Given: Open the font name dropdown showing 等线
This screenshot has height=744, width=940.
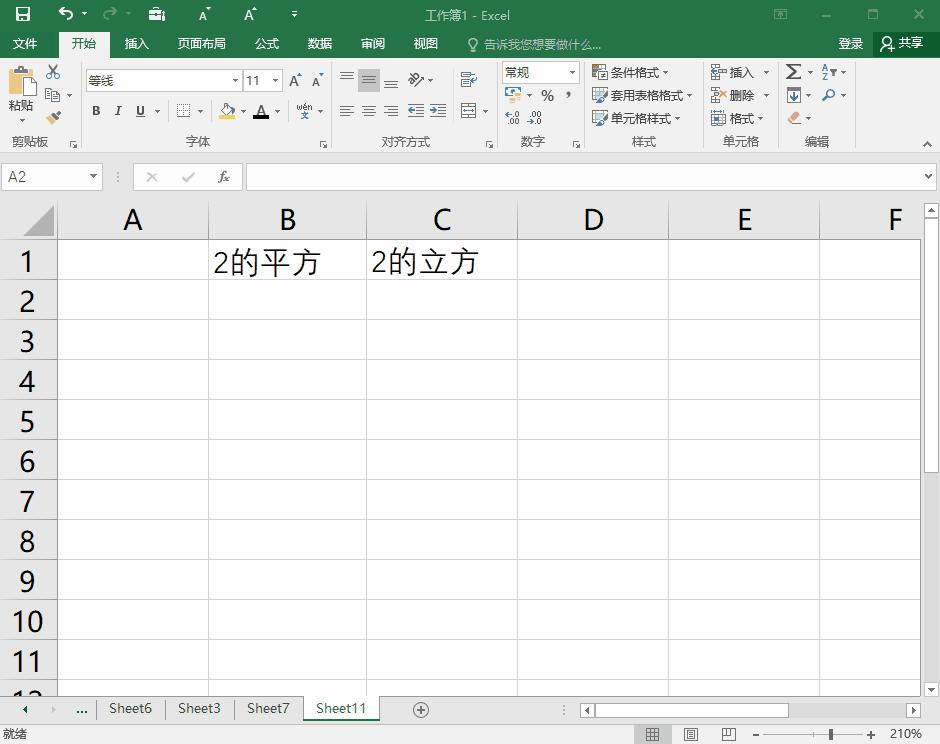Looking at the screenshot, I should 234,80.
